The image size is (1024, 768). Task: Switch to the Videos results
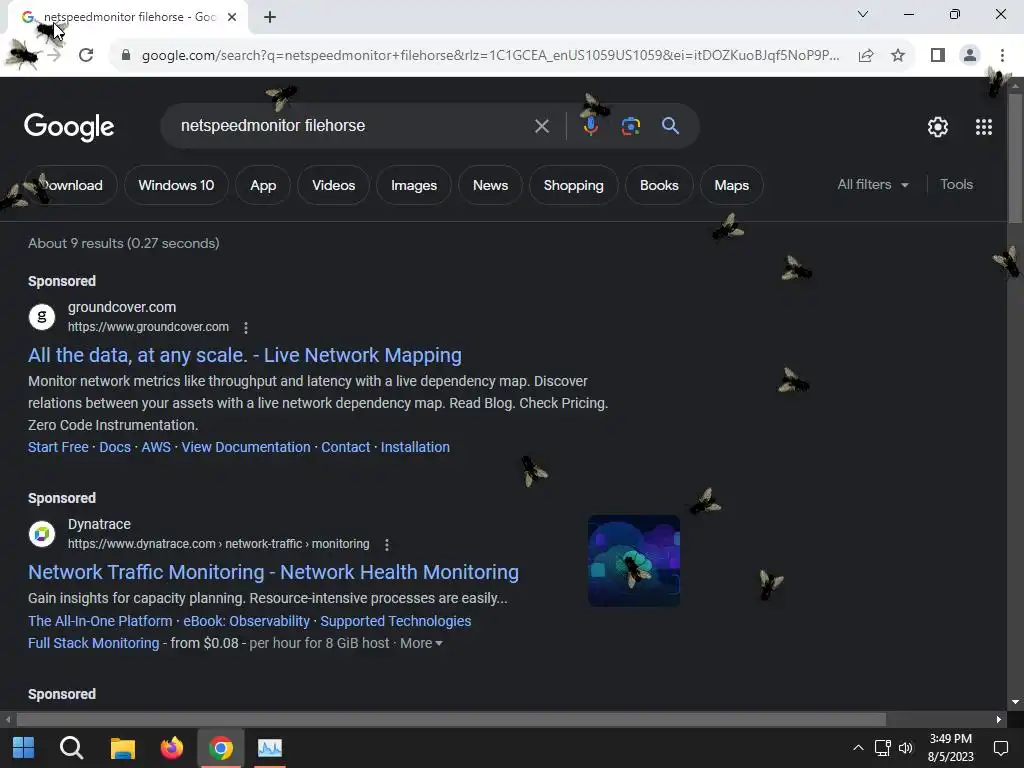click(333, 185)
